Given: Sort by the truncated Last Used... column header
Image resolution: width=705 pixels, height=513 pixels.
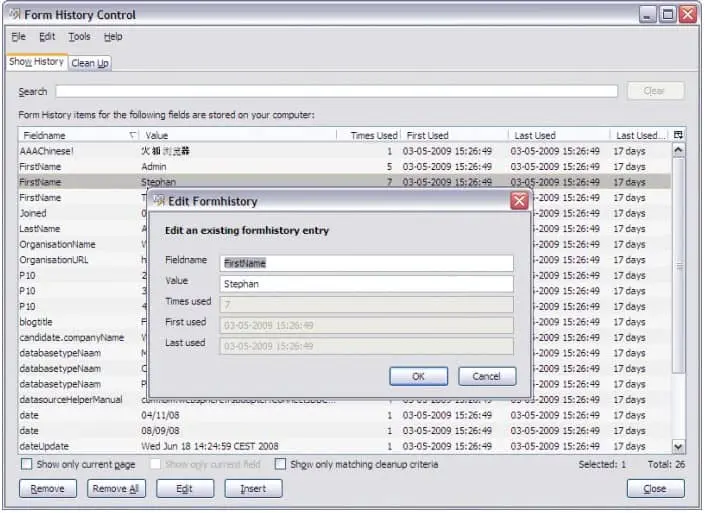Looking at the screenshot, I should [641, 135].
